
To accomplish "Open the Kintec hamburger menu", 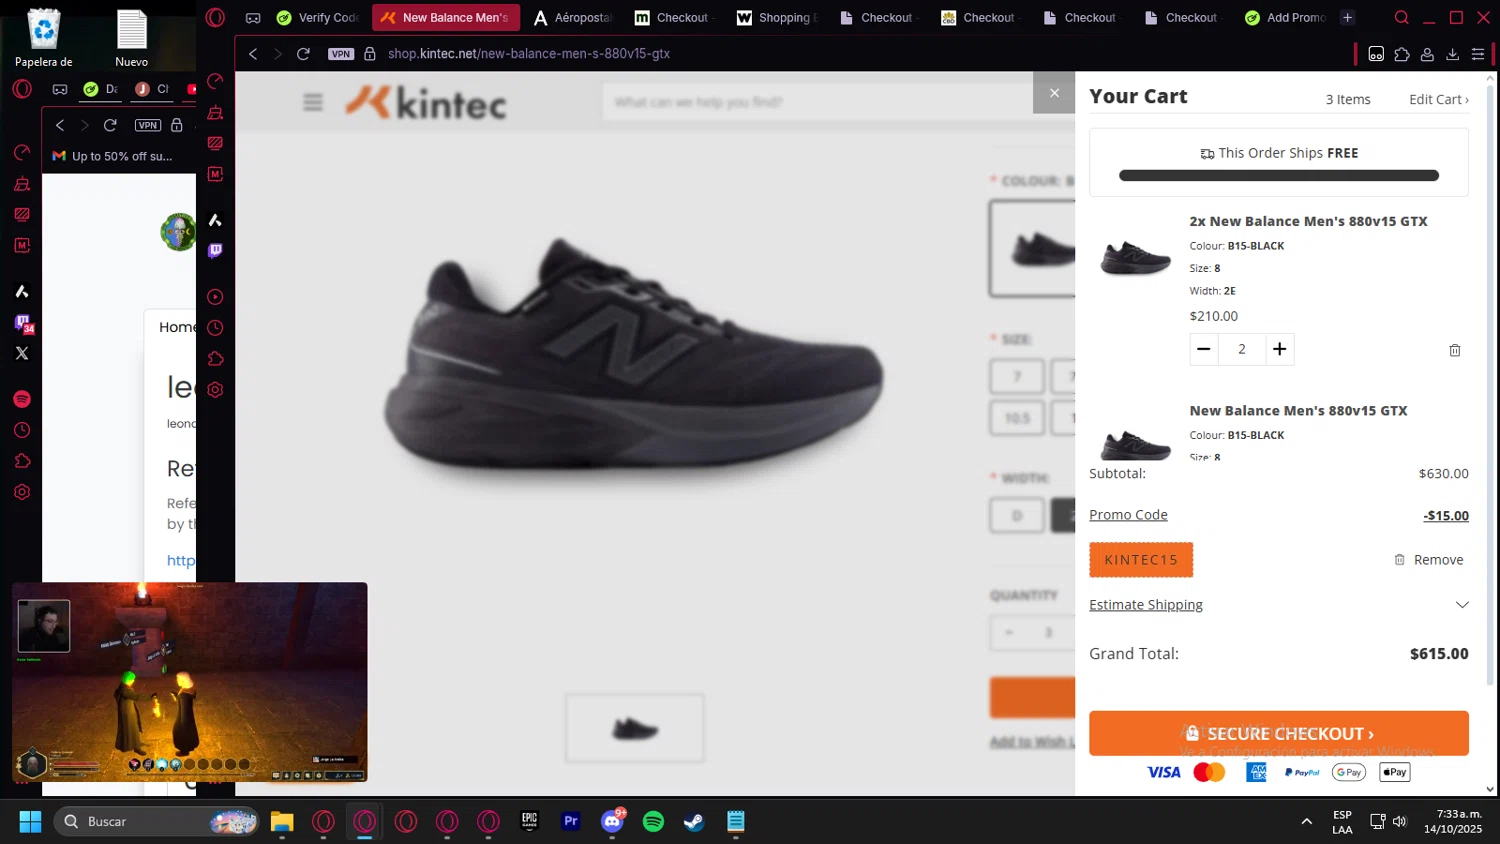I will (313, 102).
